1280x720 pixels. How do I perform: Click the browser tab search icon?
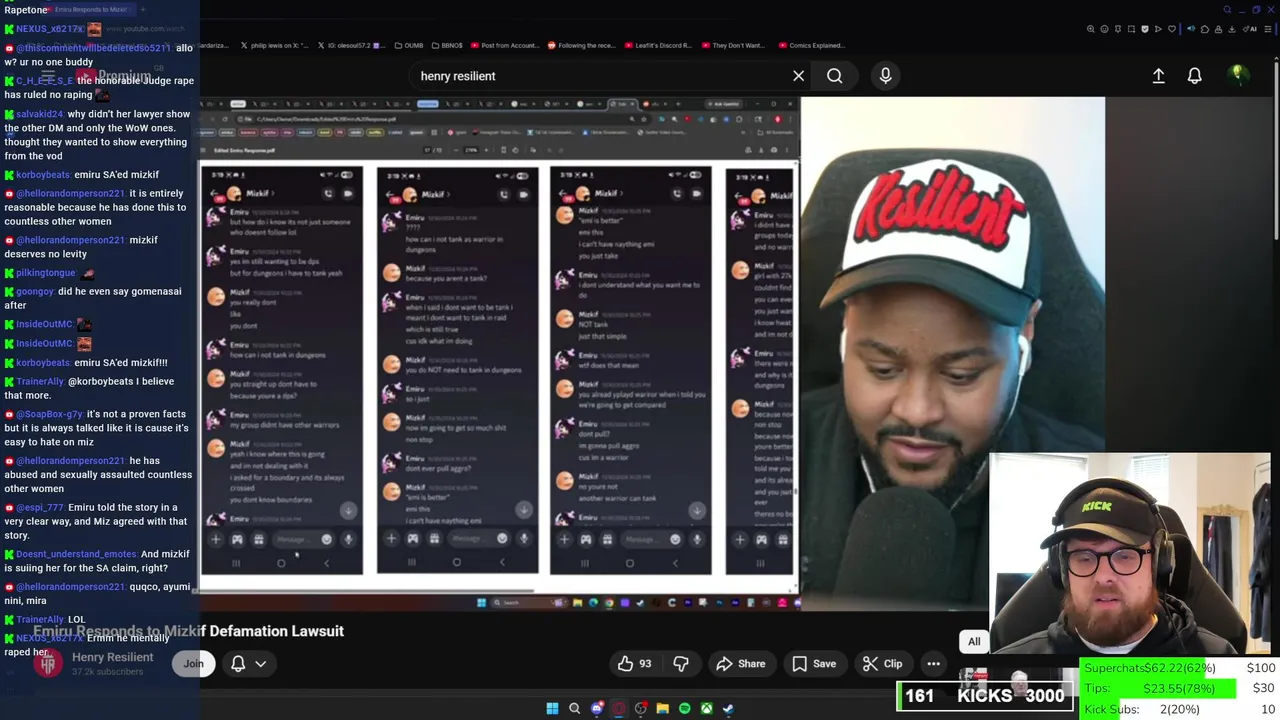[1227, 9]
